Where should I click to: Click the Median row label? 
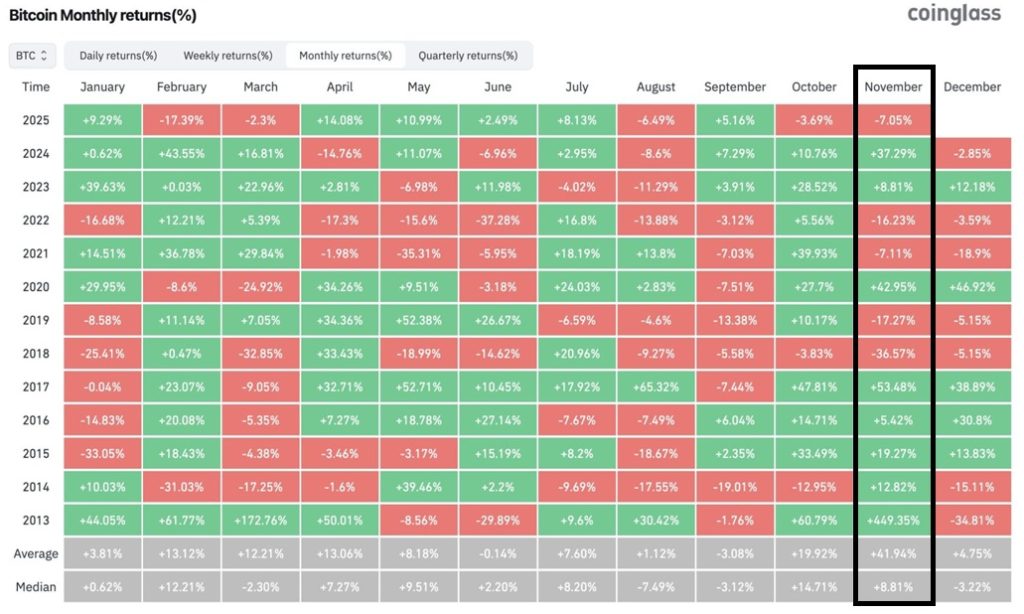point(35,587)
